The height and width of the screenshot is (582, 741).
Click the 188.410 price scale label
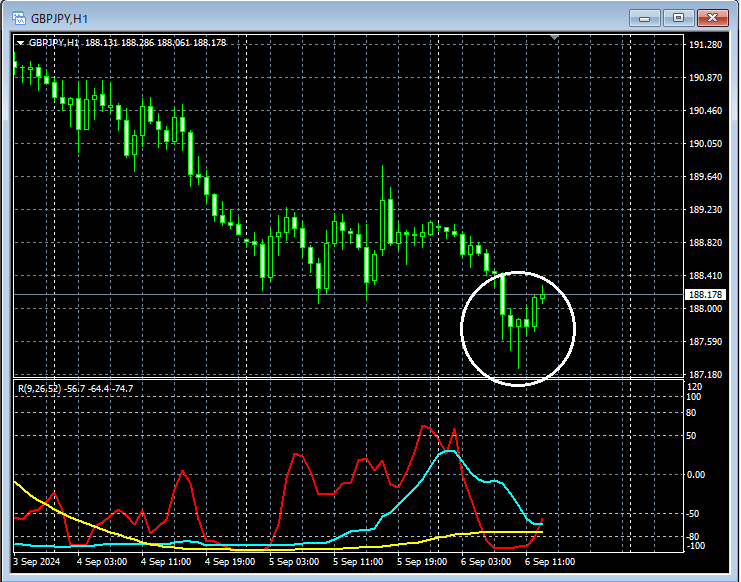point(705,275)
